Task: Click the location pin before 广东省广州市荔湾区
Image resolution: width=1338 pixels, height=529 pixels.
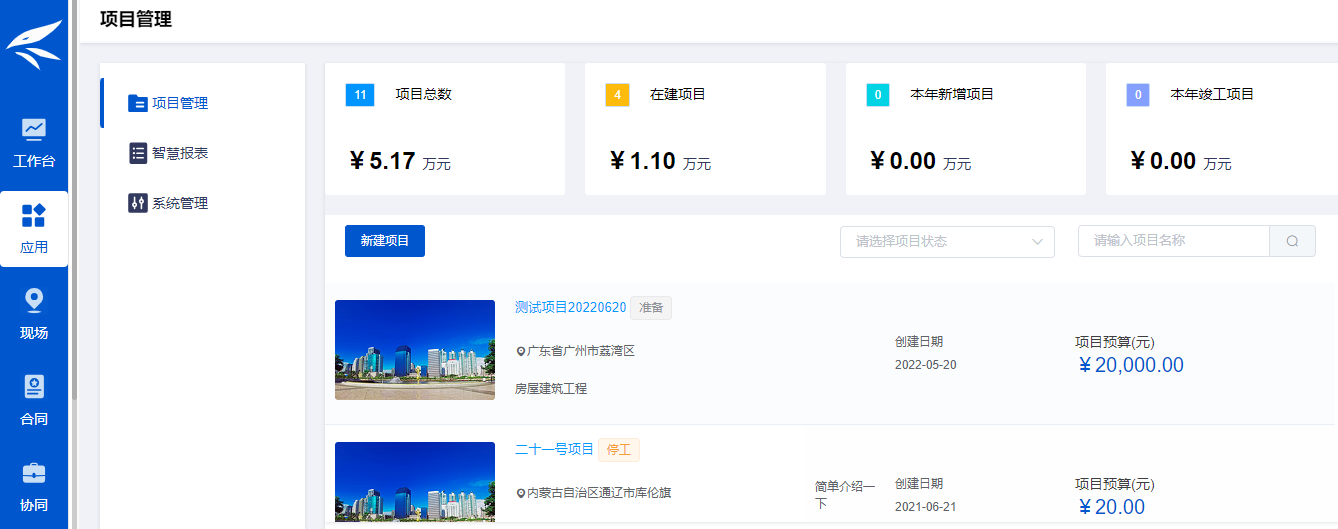Action: coord(521,352)
